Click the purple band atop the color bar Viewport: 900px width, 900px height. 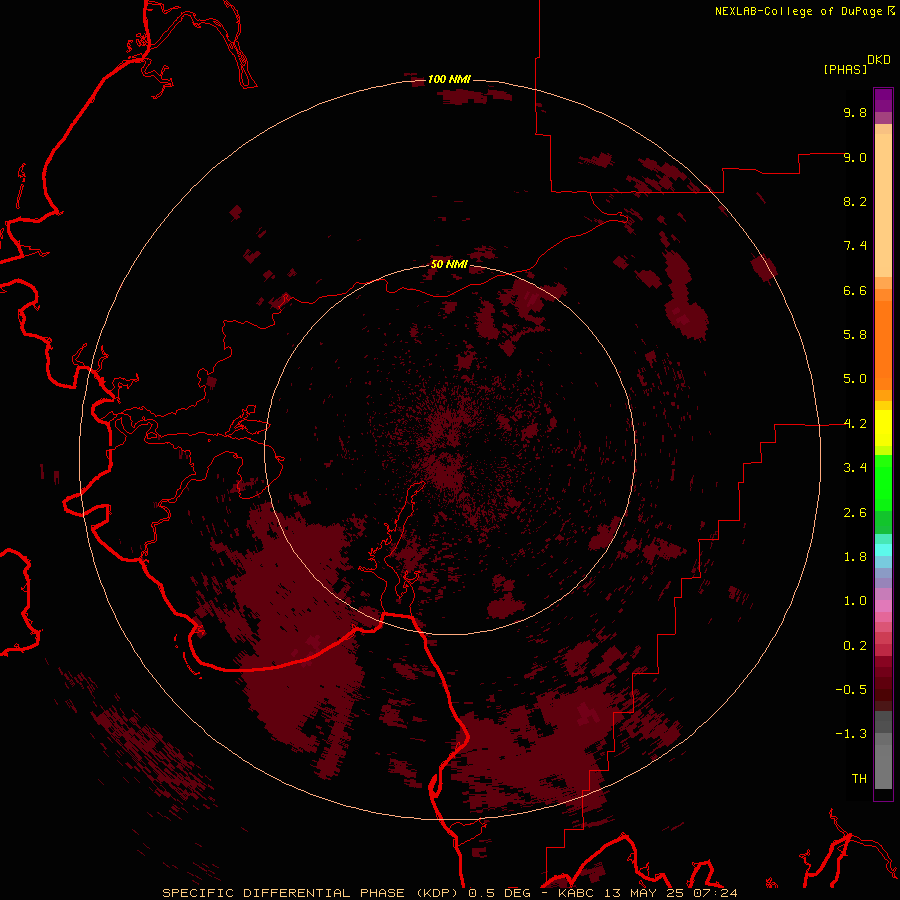pyautogui.click(x=883, y=100)
